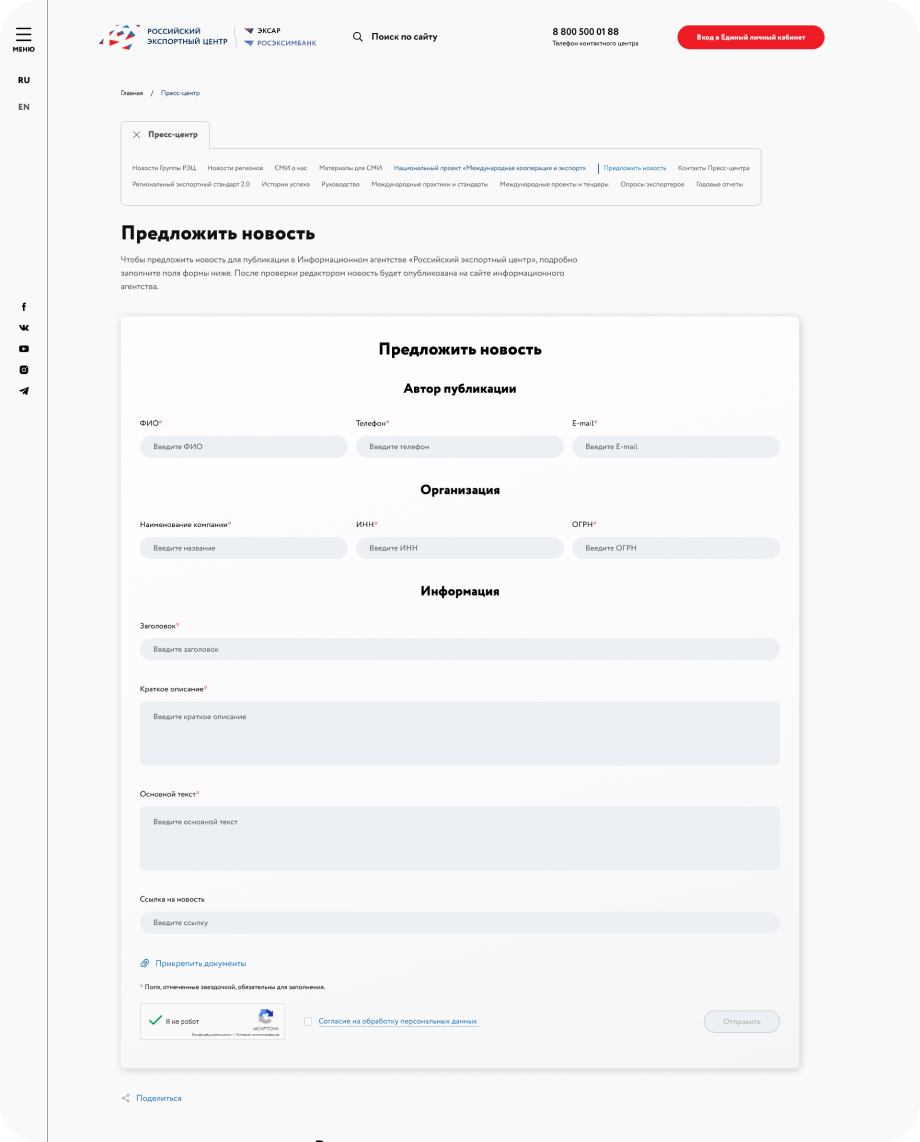Open 'Согласие на обработку персональных данных' link
Viewport: 920px width, 1142px height.
pos(397,1022)
